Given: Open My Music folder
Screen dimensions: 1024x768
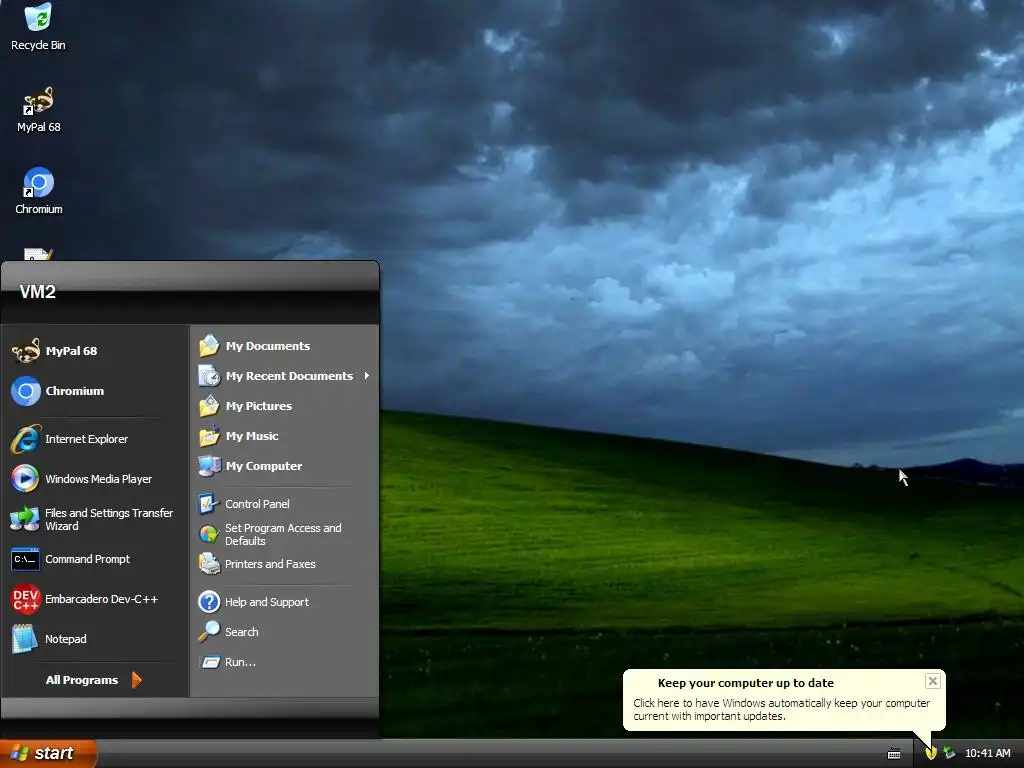Looking at the screenshot, I should tap(284, 436).
